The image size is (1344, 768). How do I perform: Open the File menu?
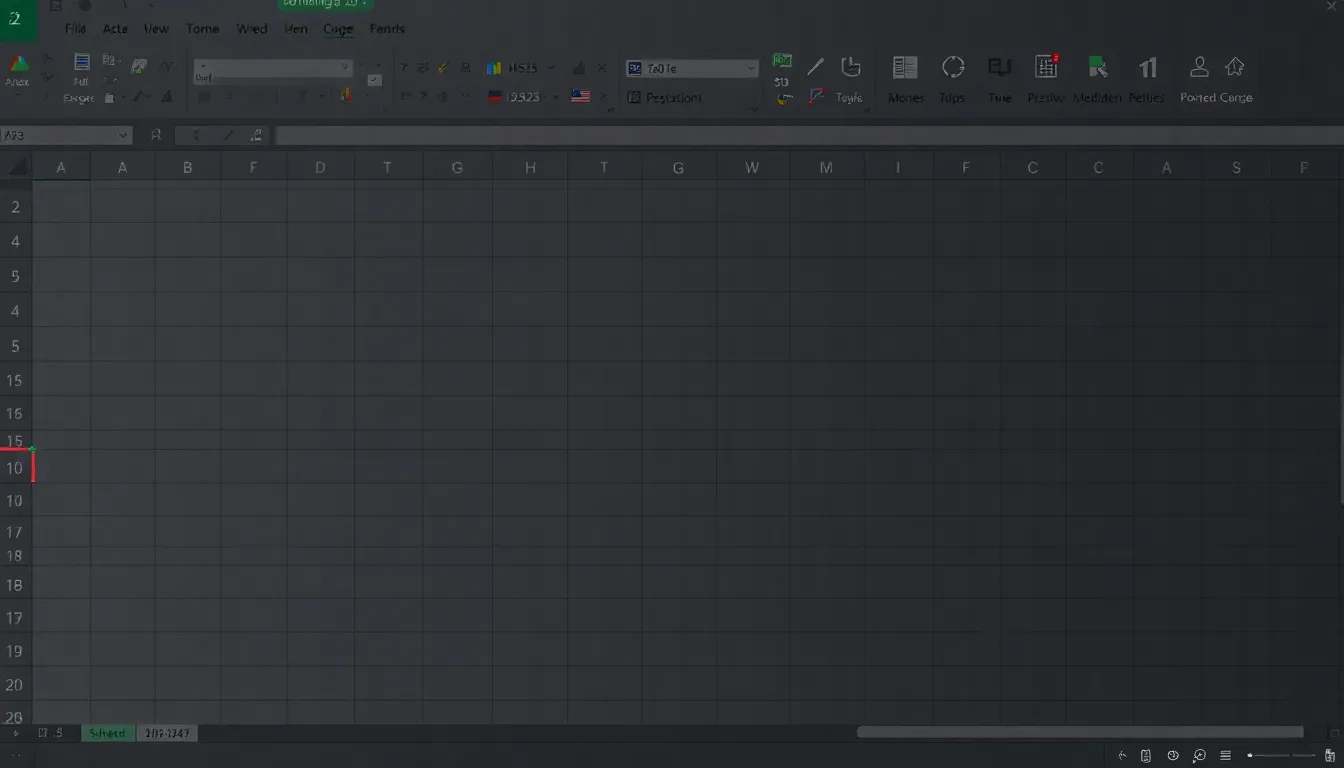[x=75, y=29]
